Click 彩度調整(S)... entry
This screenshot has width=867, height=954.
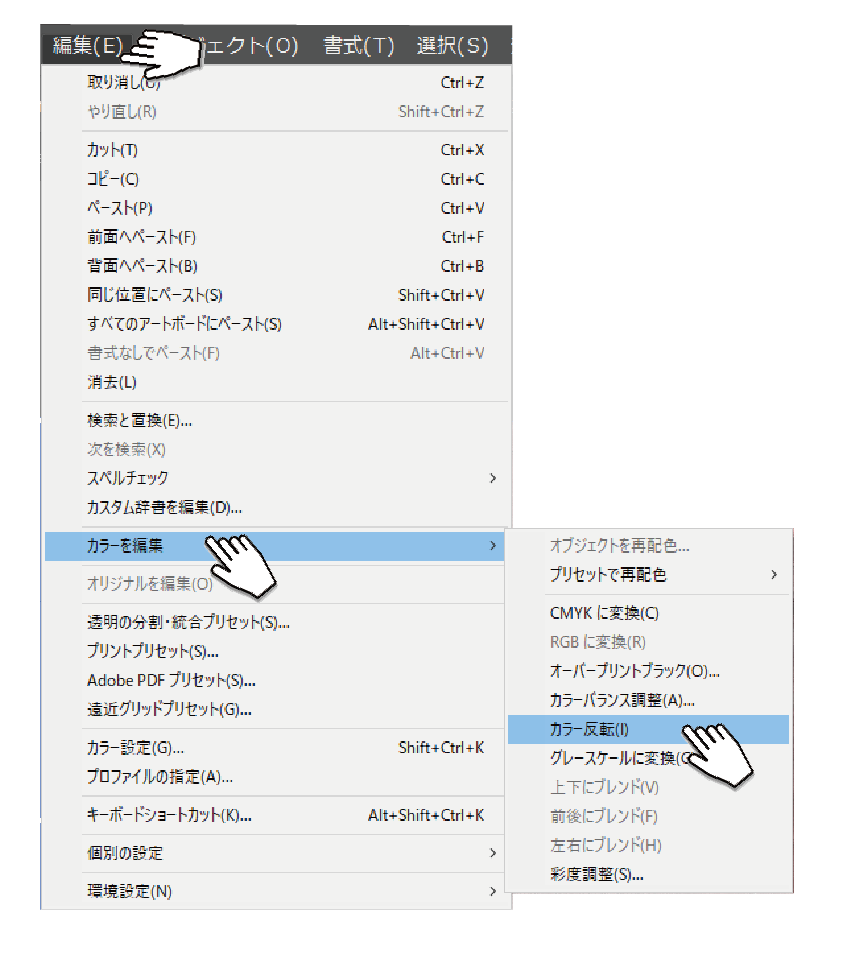[x=596, y=874]
